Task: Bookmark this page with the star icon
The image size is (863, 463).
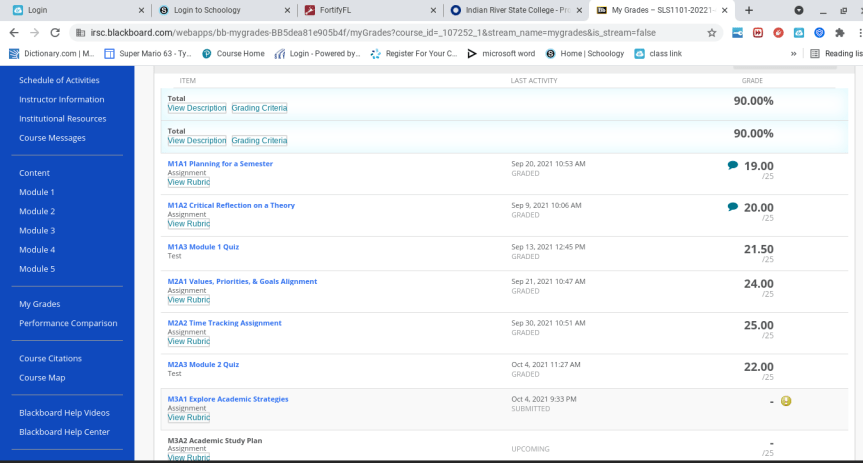Action: click(x=711, y=32)
